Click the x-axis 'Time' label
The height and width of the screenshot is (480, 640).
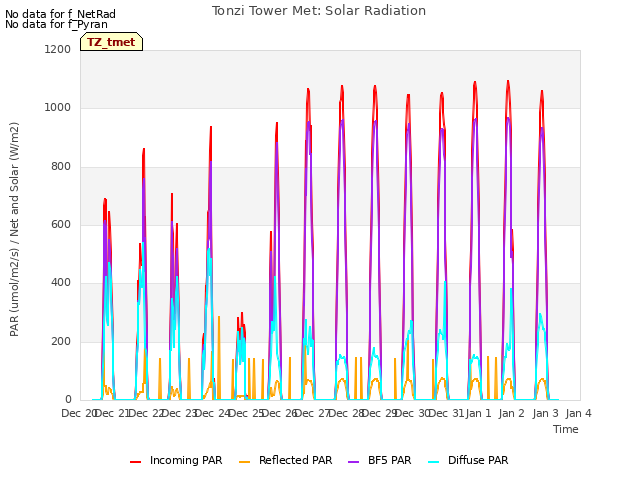click(x=566, y=429)
